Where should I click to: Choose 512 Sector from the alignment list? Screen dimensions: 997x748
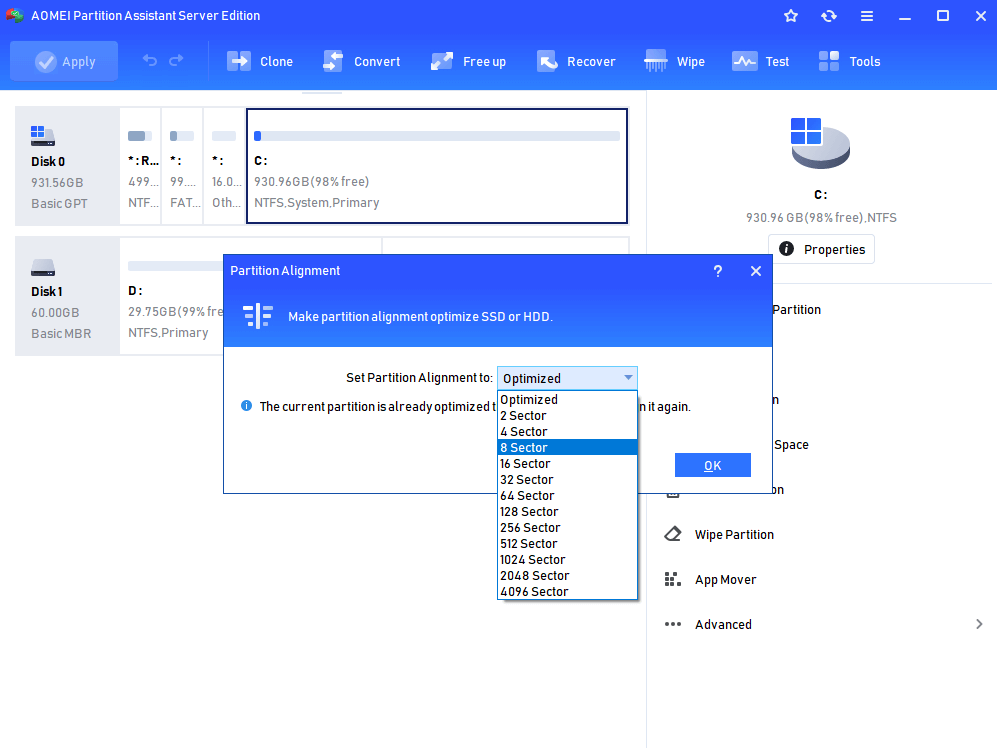pos(567,544)
